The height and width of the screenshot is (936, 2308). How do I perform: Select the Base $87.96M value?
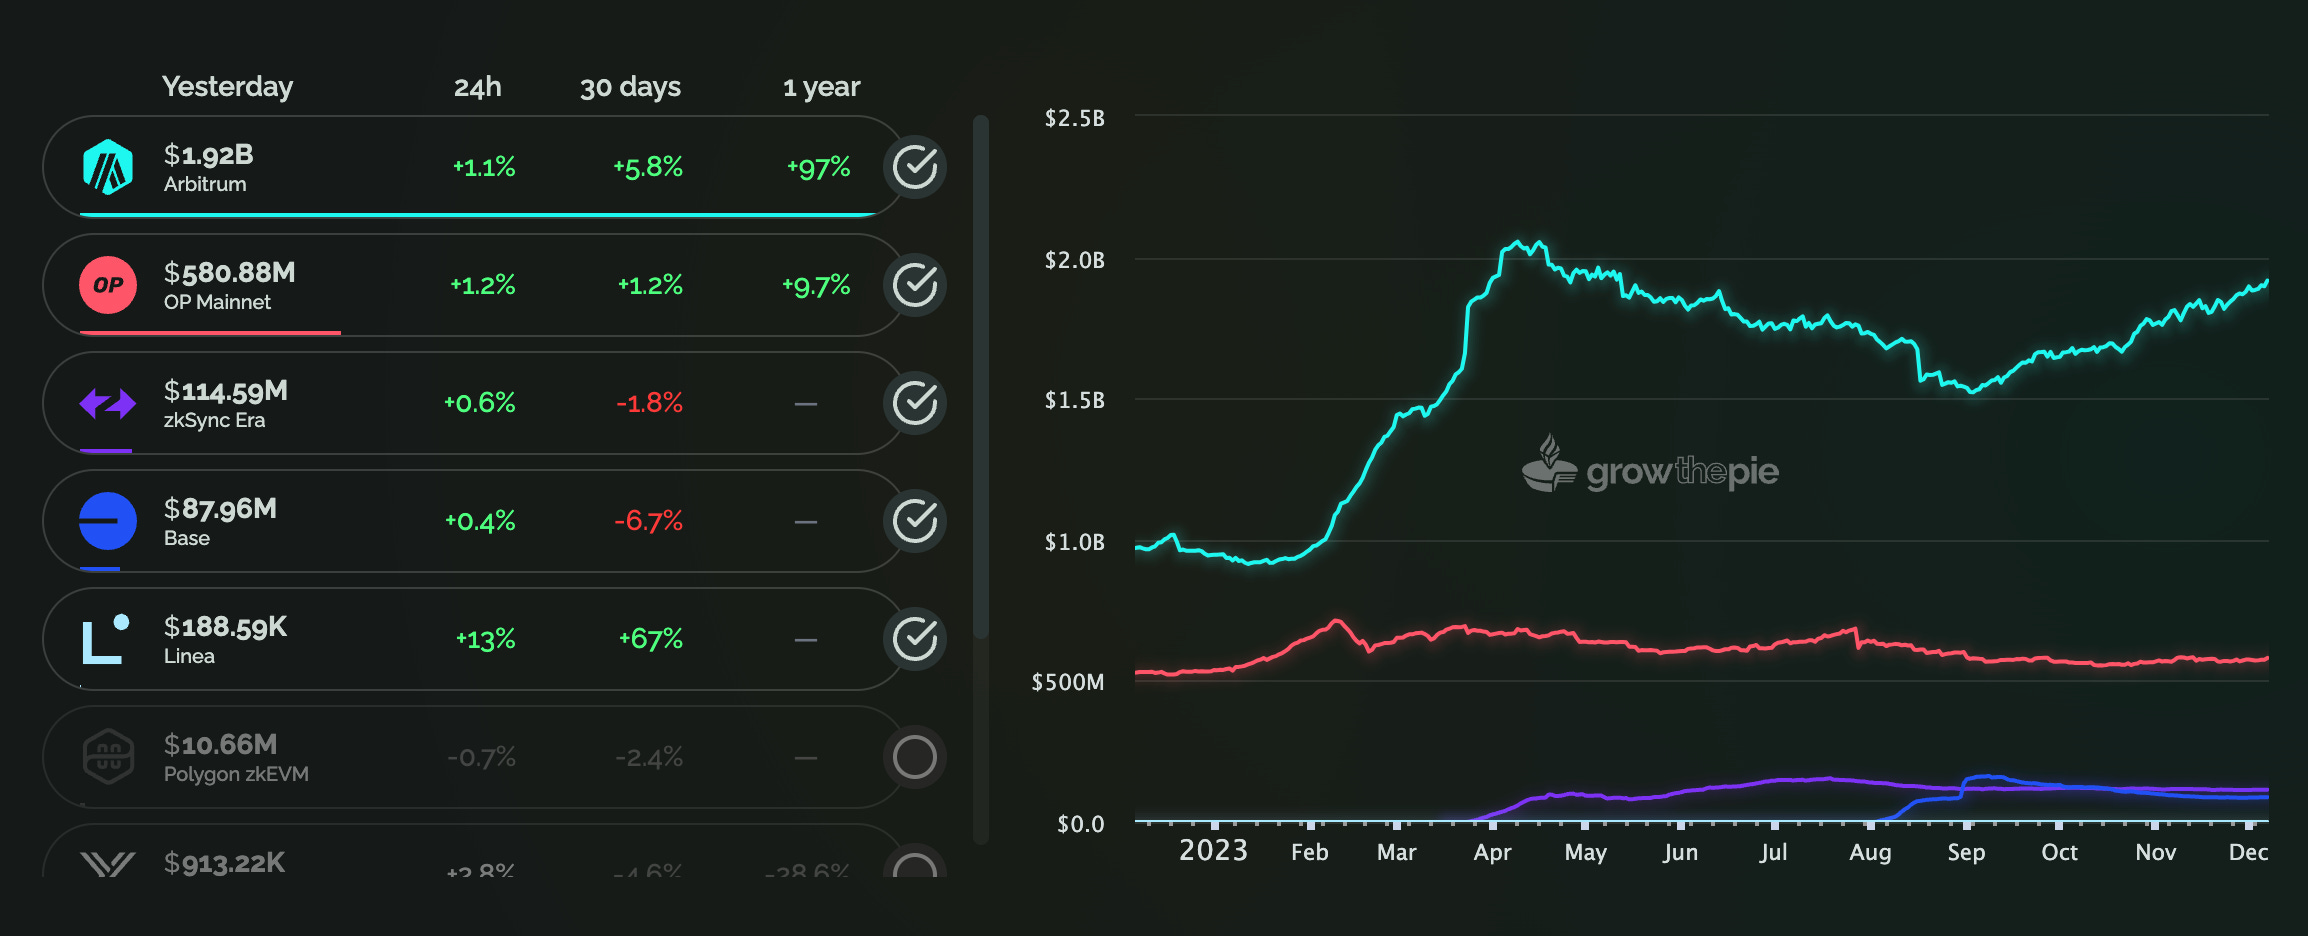(x=220, y=509)
